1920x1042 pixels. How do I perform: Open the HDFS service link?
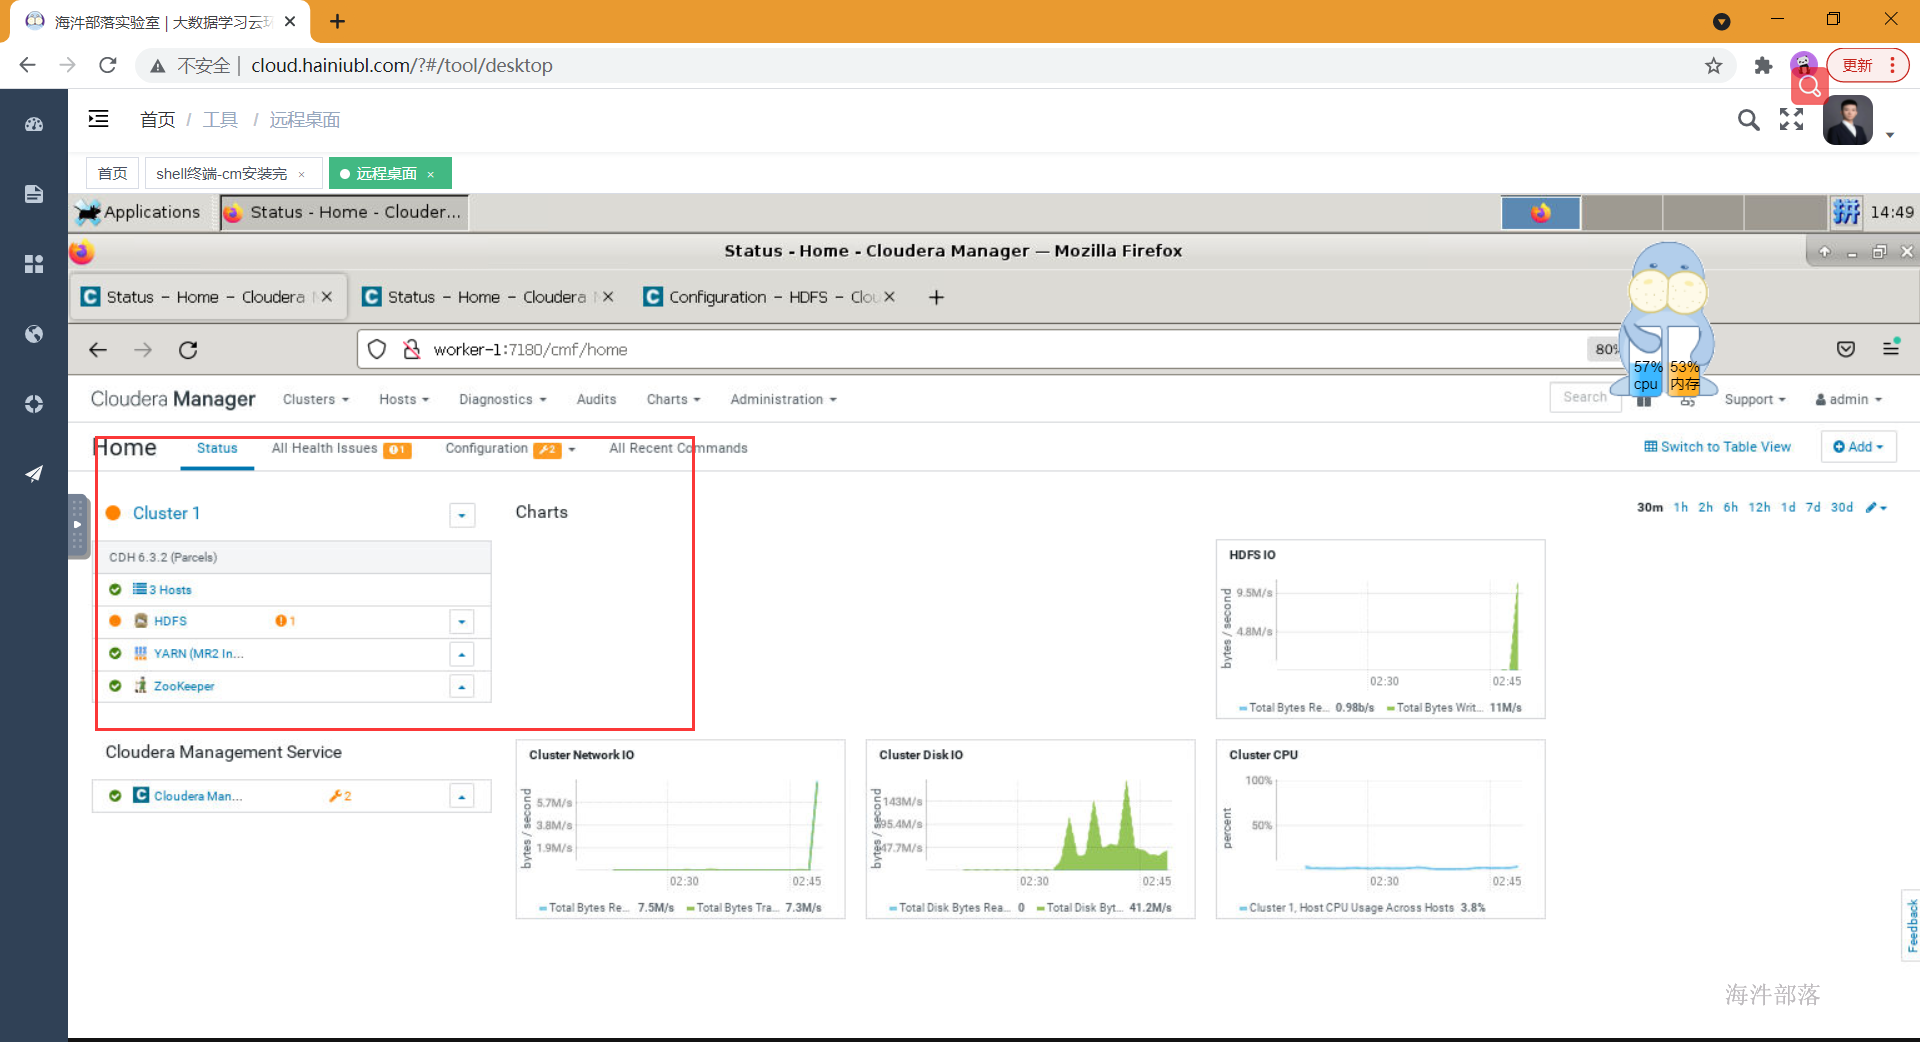[x=170, y=621]
